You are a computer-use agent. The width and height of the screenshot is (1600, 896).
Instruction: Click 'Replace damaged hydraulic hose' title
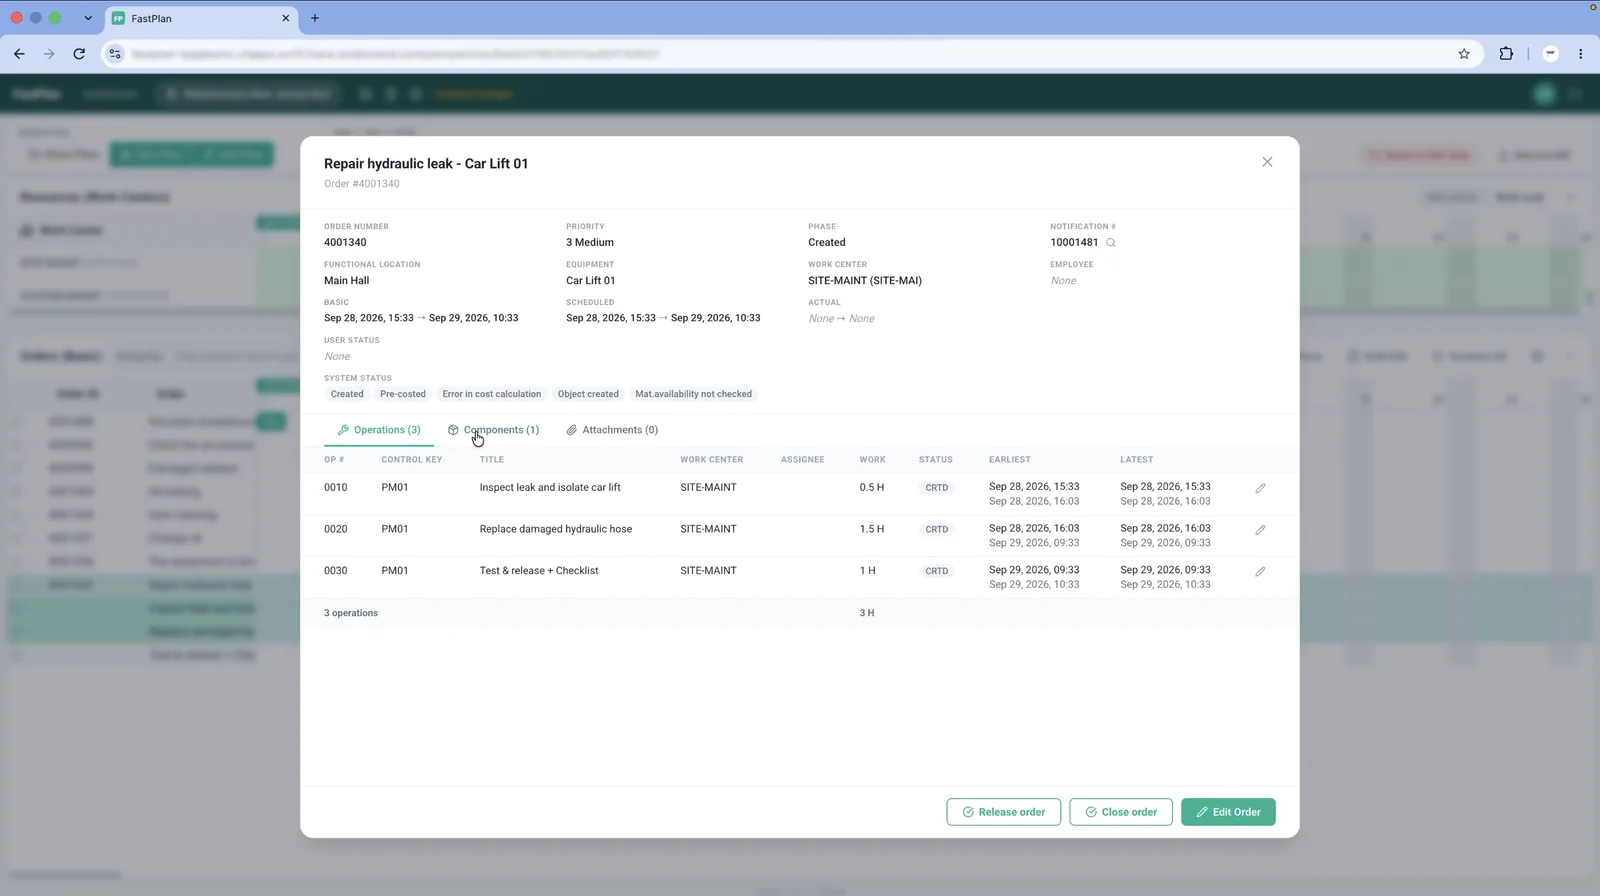coord(556,529)
